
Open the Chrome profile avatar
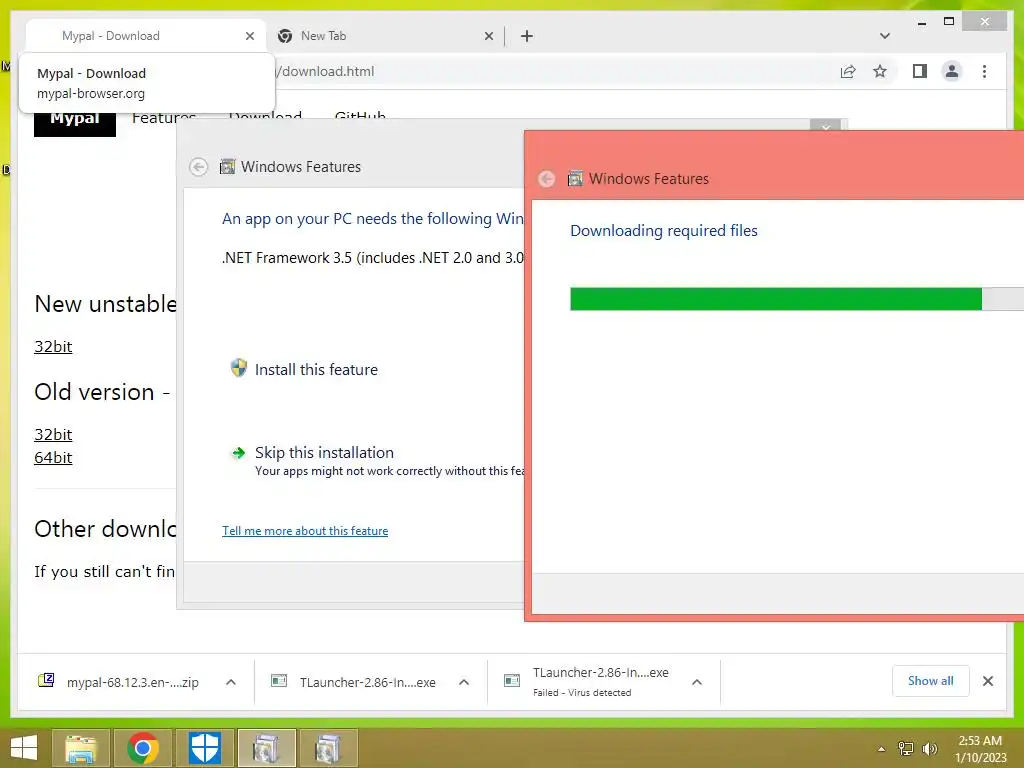(952, 71)
